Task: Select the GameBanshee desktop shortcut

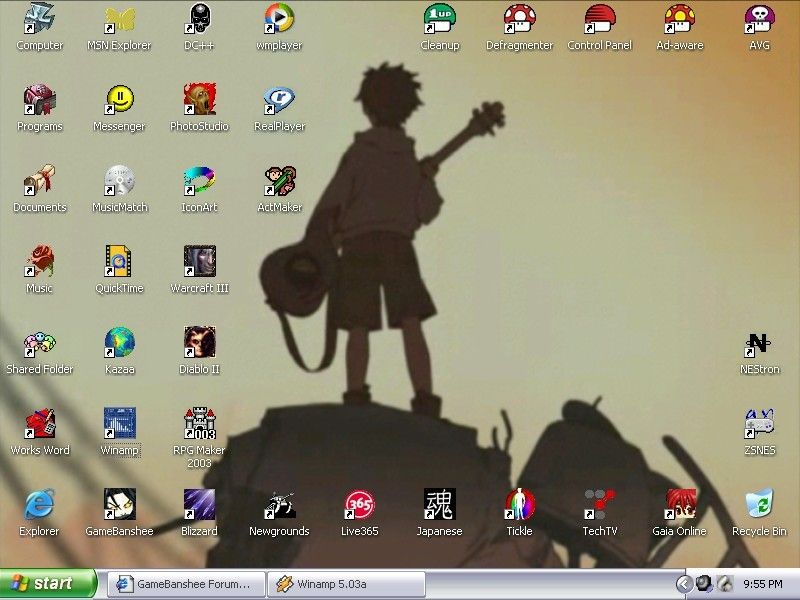Action: pyautogui.click(x=119, y=504)
